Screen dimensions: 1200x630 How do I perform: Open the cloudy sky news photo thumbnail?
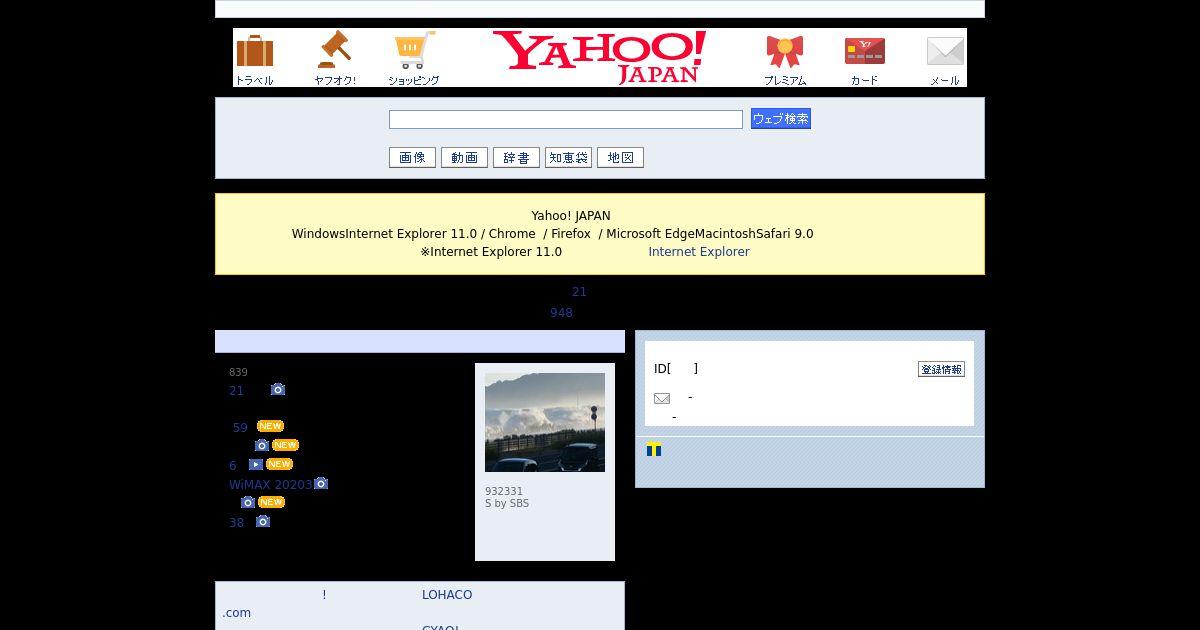(545, 422)
